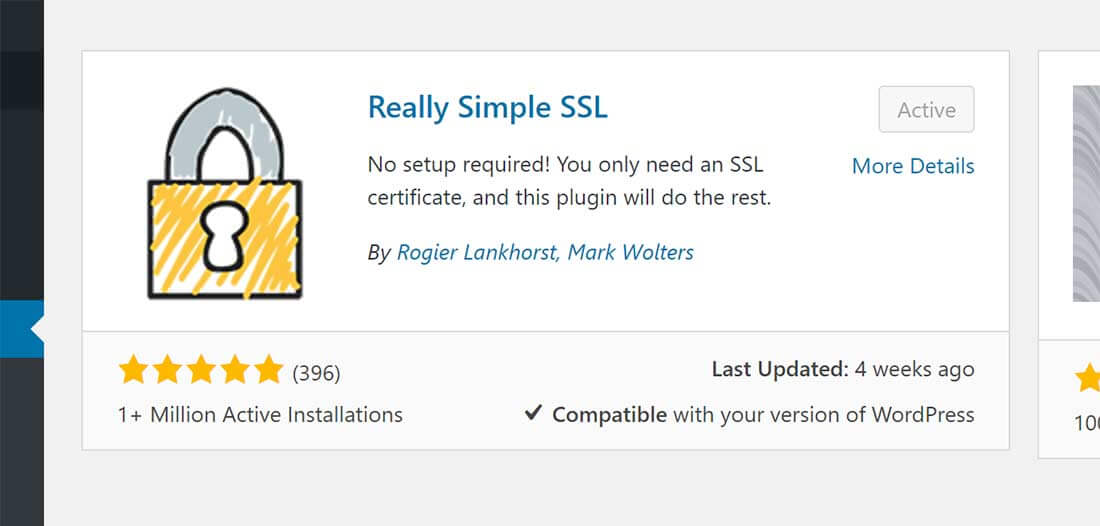Image resolution: width=1100 pixels, height=526 pixels.
Task: Click the Really Simple SSL padlock icon
Action: pos(224,194)
